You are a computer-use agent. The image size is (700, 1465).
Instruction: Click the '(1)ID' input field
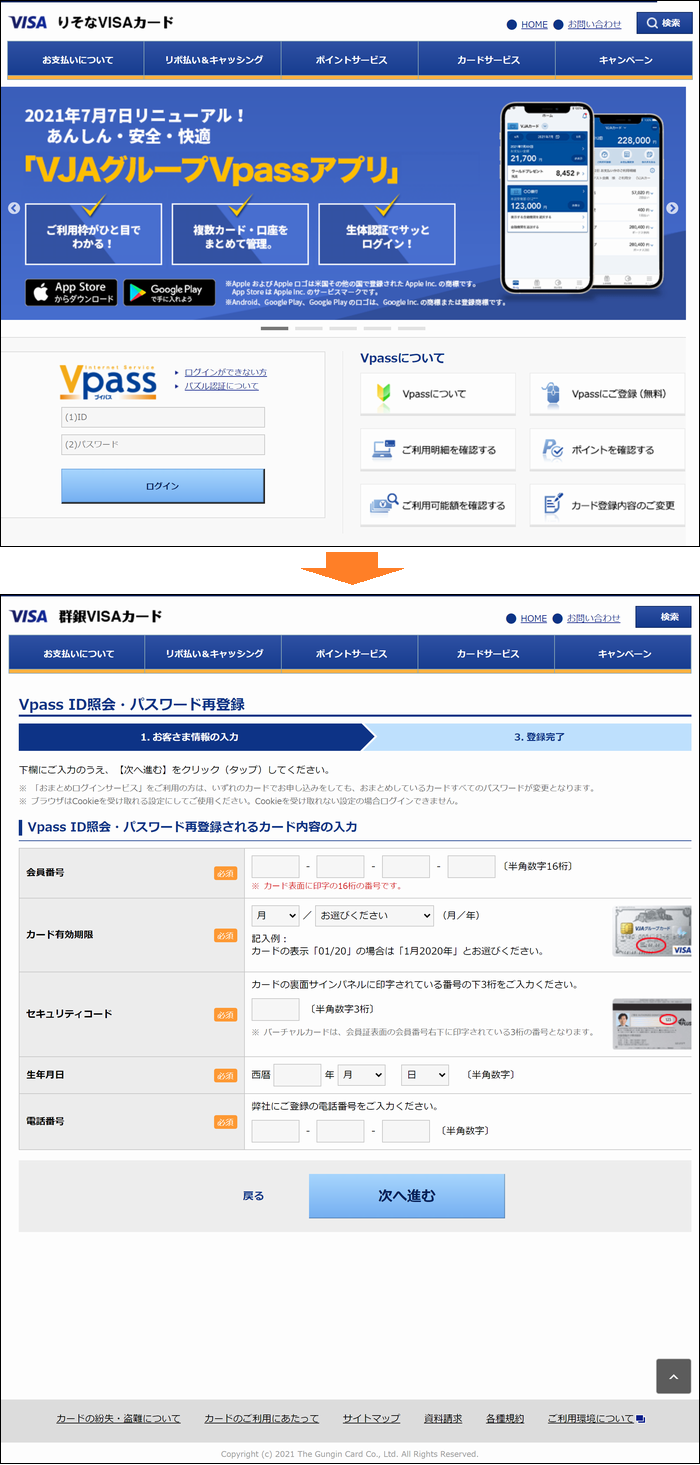pyautogui.click(x=163, y=417)
